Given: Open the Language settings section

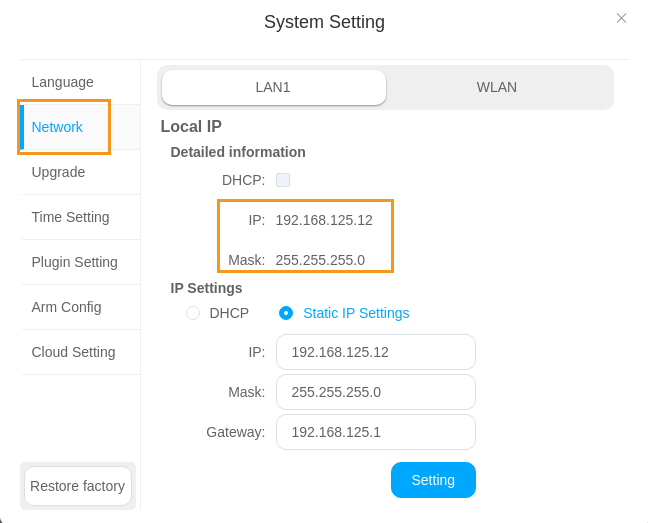Looking at the screenshot, I should pos(62,82).
